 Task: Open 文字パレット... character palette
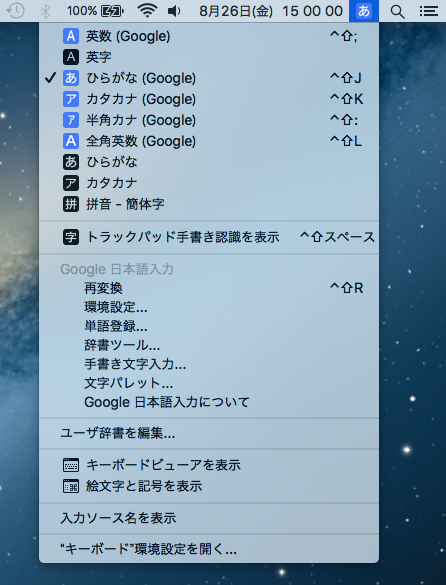click(209, 383)
